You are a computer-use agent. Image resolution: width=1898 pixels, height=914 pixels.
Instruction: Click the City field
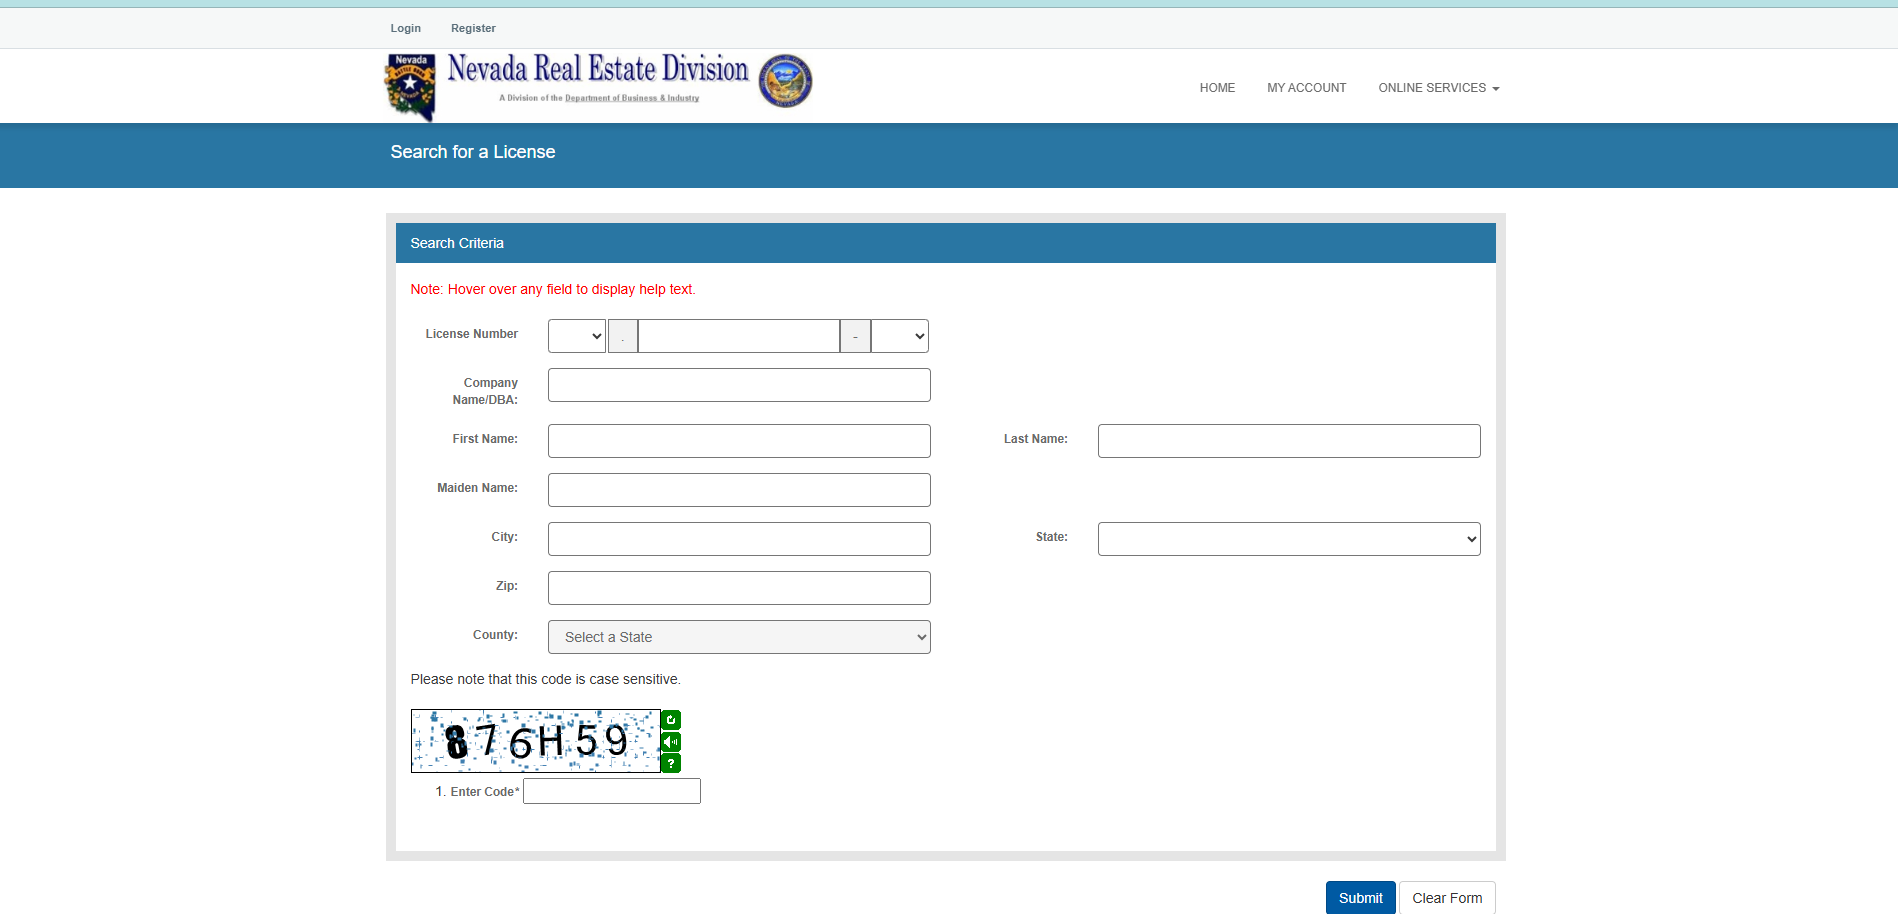pos(739,539)
